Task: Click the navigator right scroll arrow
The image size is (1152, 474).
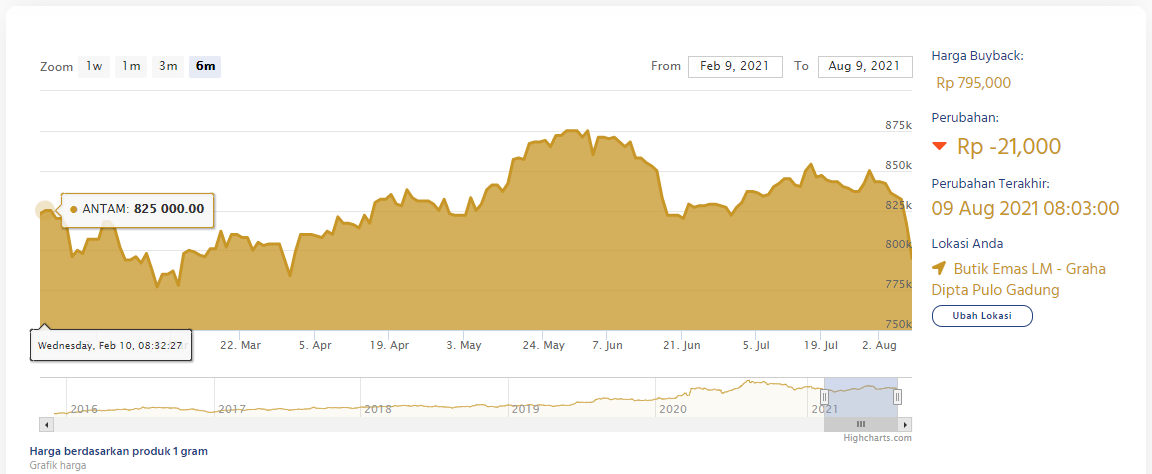Action: (906, 424)
